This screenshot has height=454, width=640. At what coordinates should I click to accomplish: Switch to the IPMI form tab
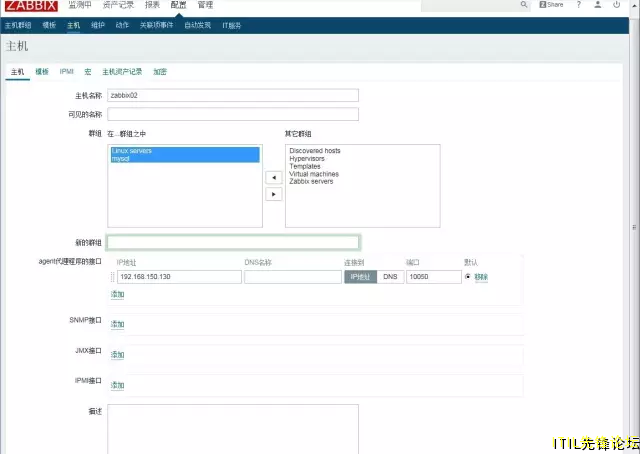[x=67, y=72]
